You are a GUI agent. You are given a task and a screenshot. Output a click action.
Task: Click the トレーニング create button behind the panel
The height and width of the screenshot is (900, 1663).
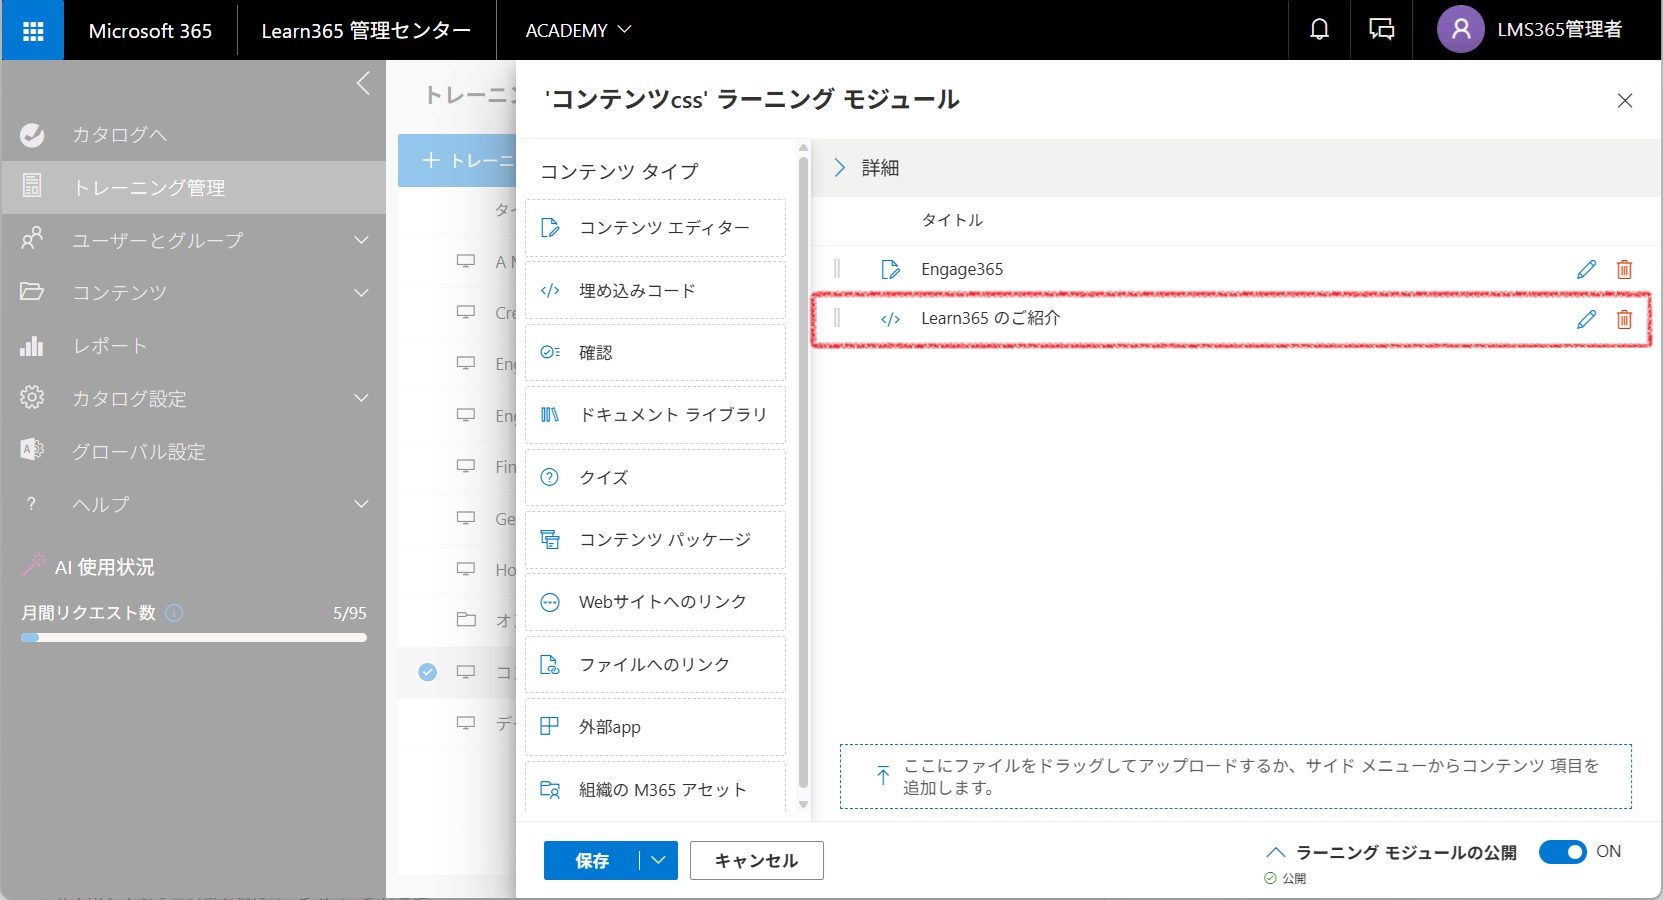click(458, 160)
